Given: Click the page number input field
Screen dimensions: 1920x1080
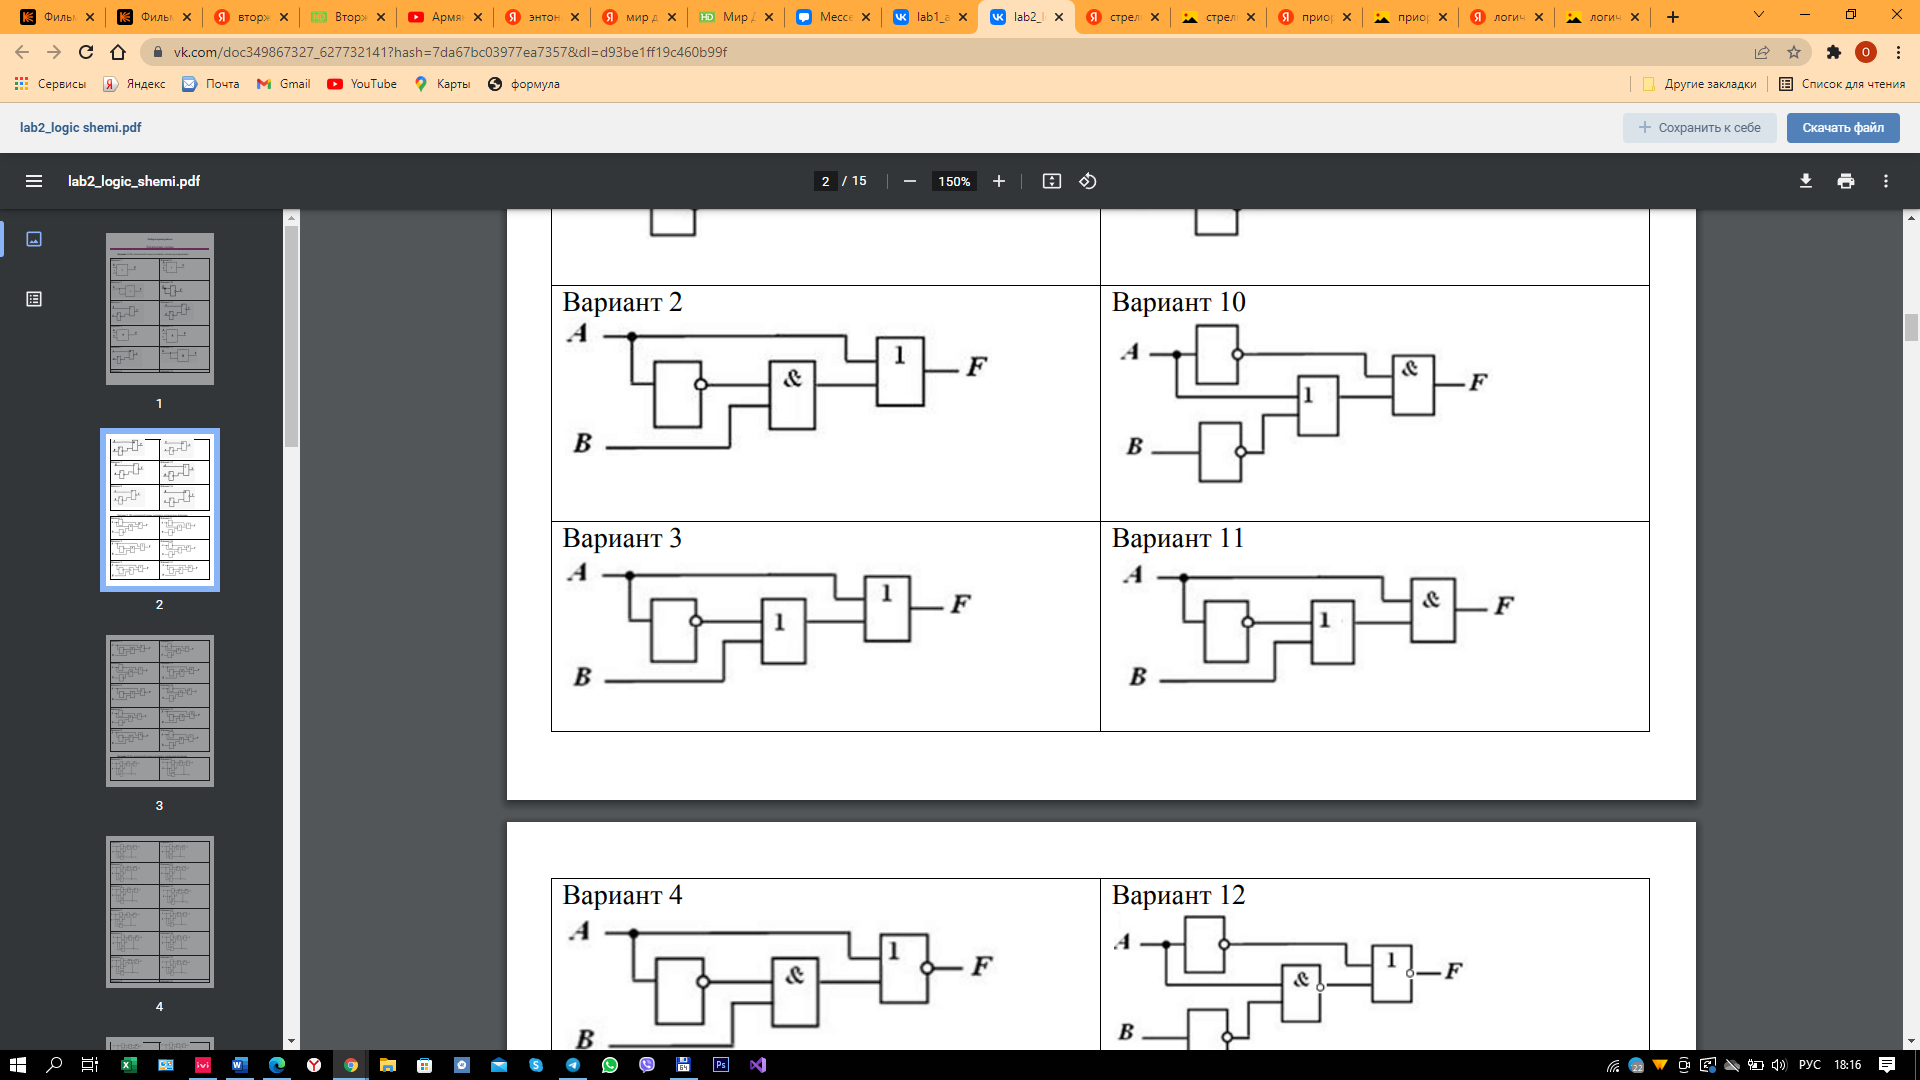Looking at the screenshot, I should click(825, 181).
